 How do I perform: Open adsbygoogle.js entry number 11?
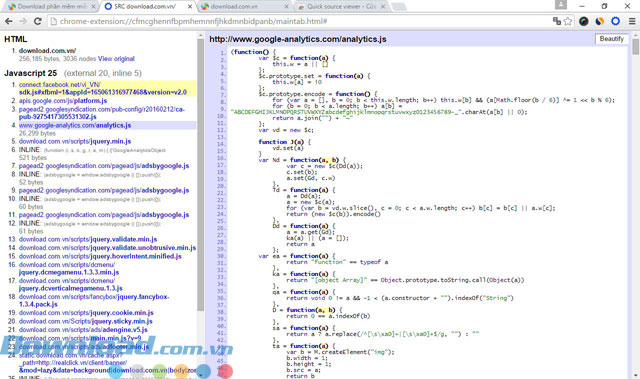[x=104, y=215]
